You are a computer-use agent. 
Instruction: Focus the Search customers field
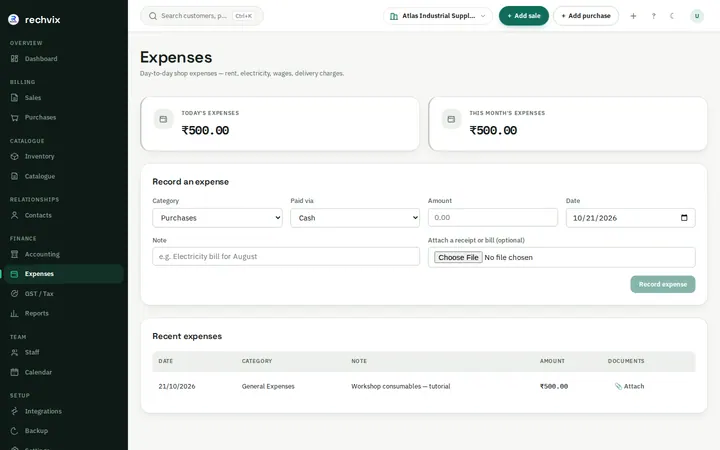click(202, 16)
